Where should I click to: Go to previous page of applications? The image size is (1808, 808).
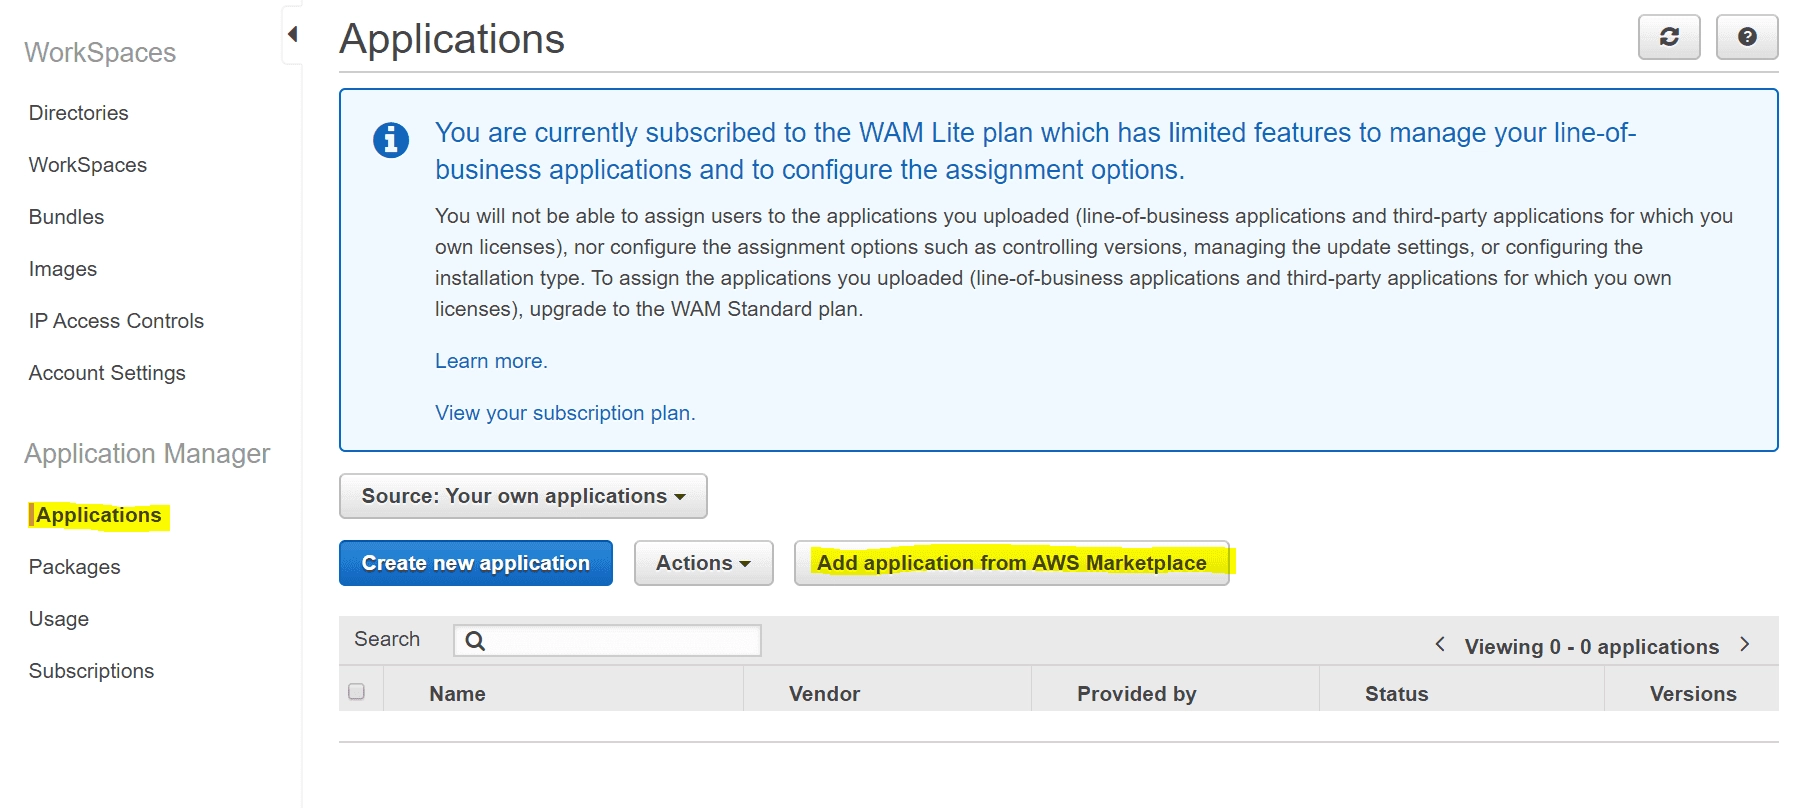1440,645
